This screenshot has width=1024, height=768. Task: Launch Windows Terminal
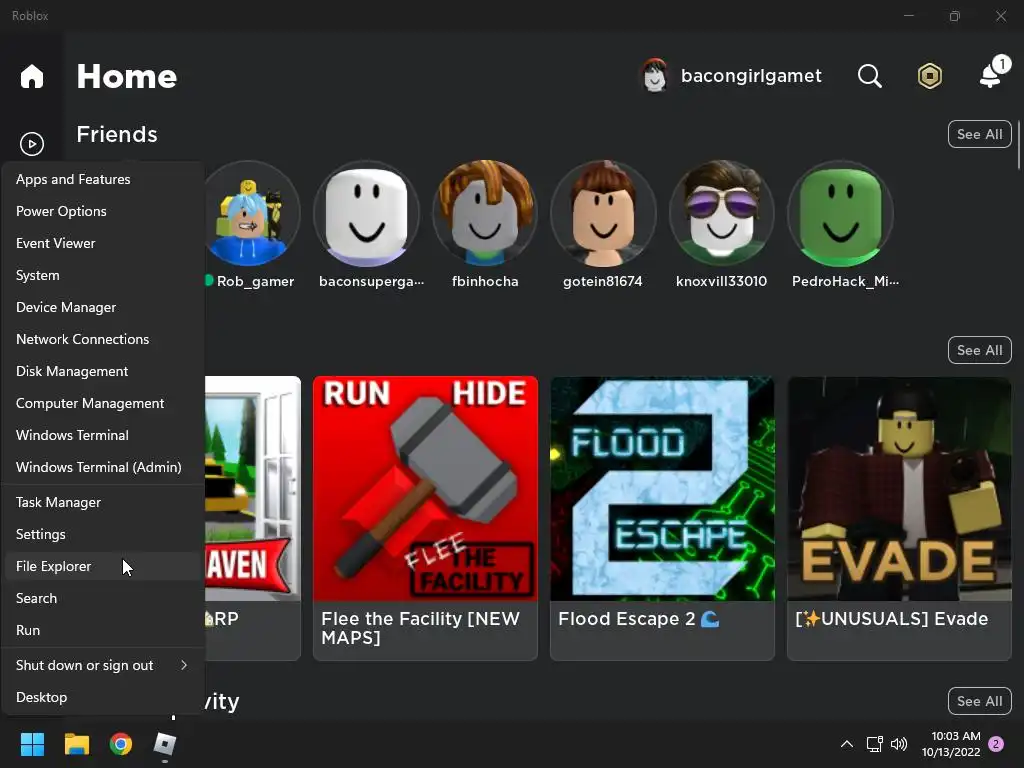click(103, 435)
